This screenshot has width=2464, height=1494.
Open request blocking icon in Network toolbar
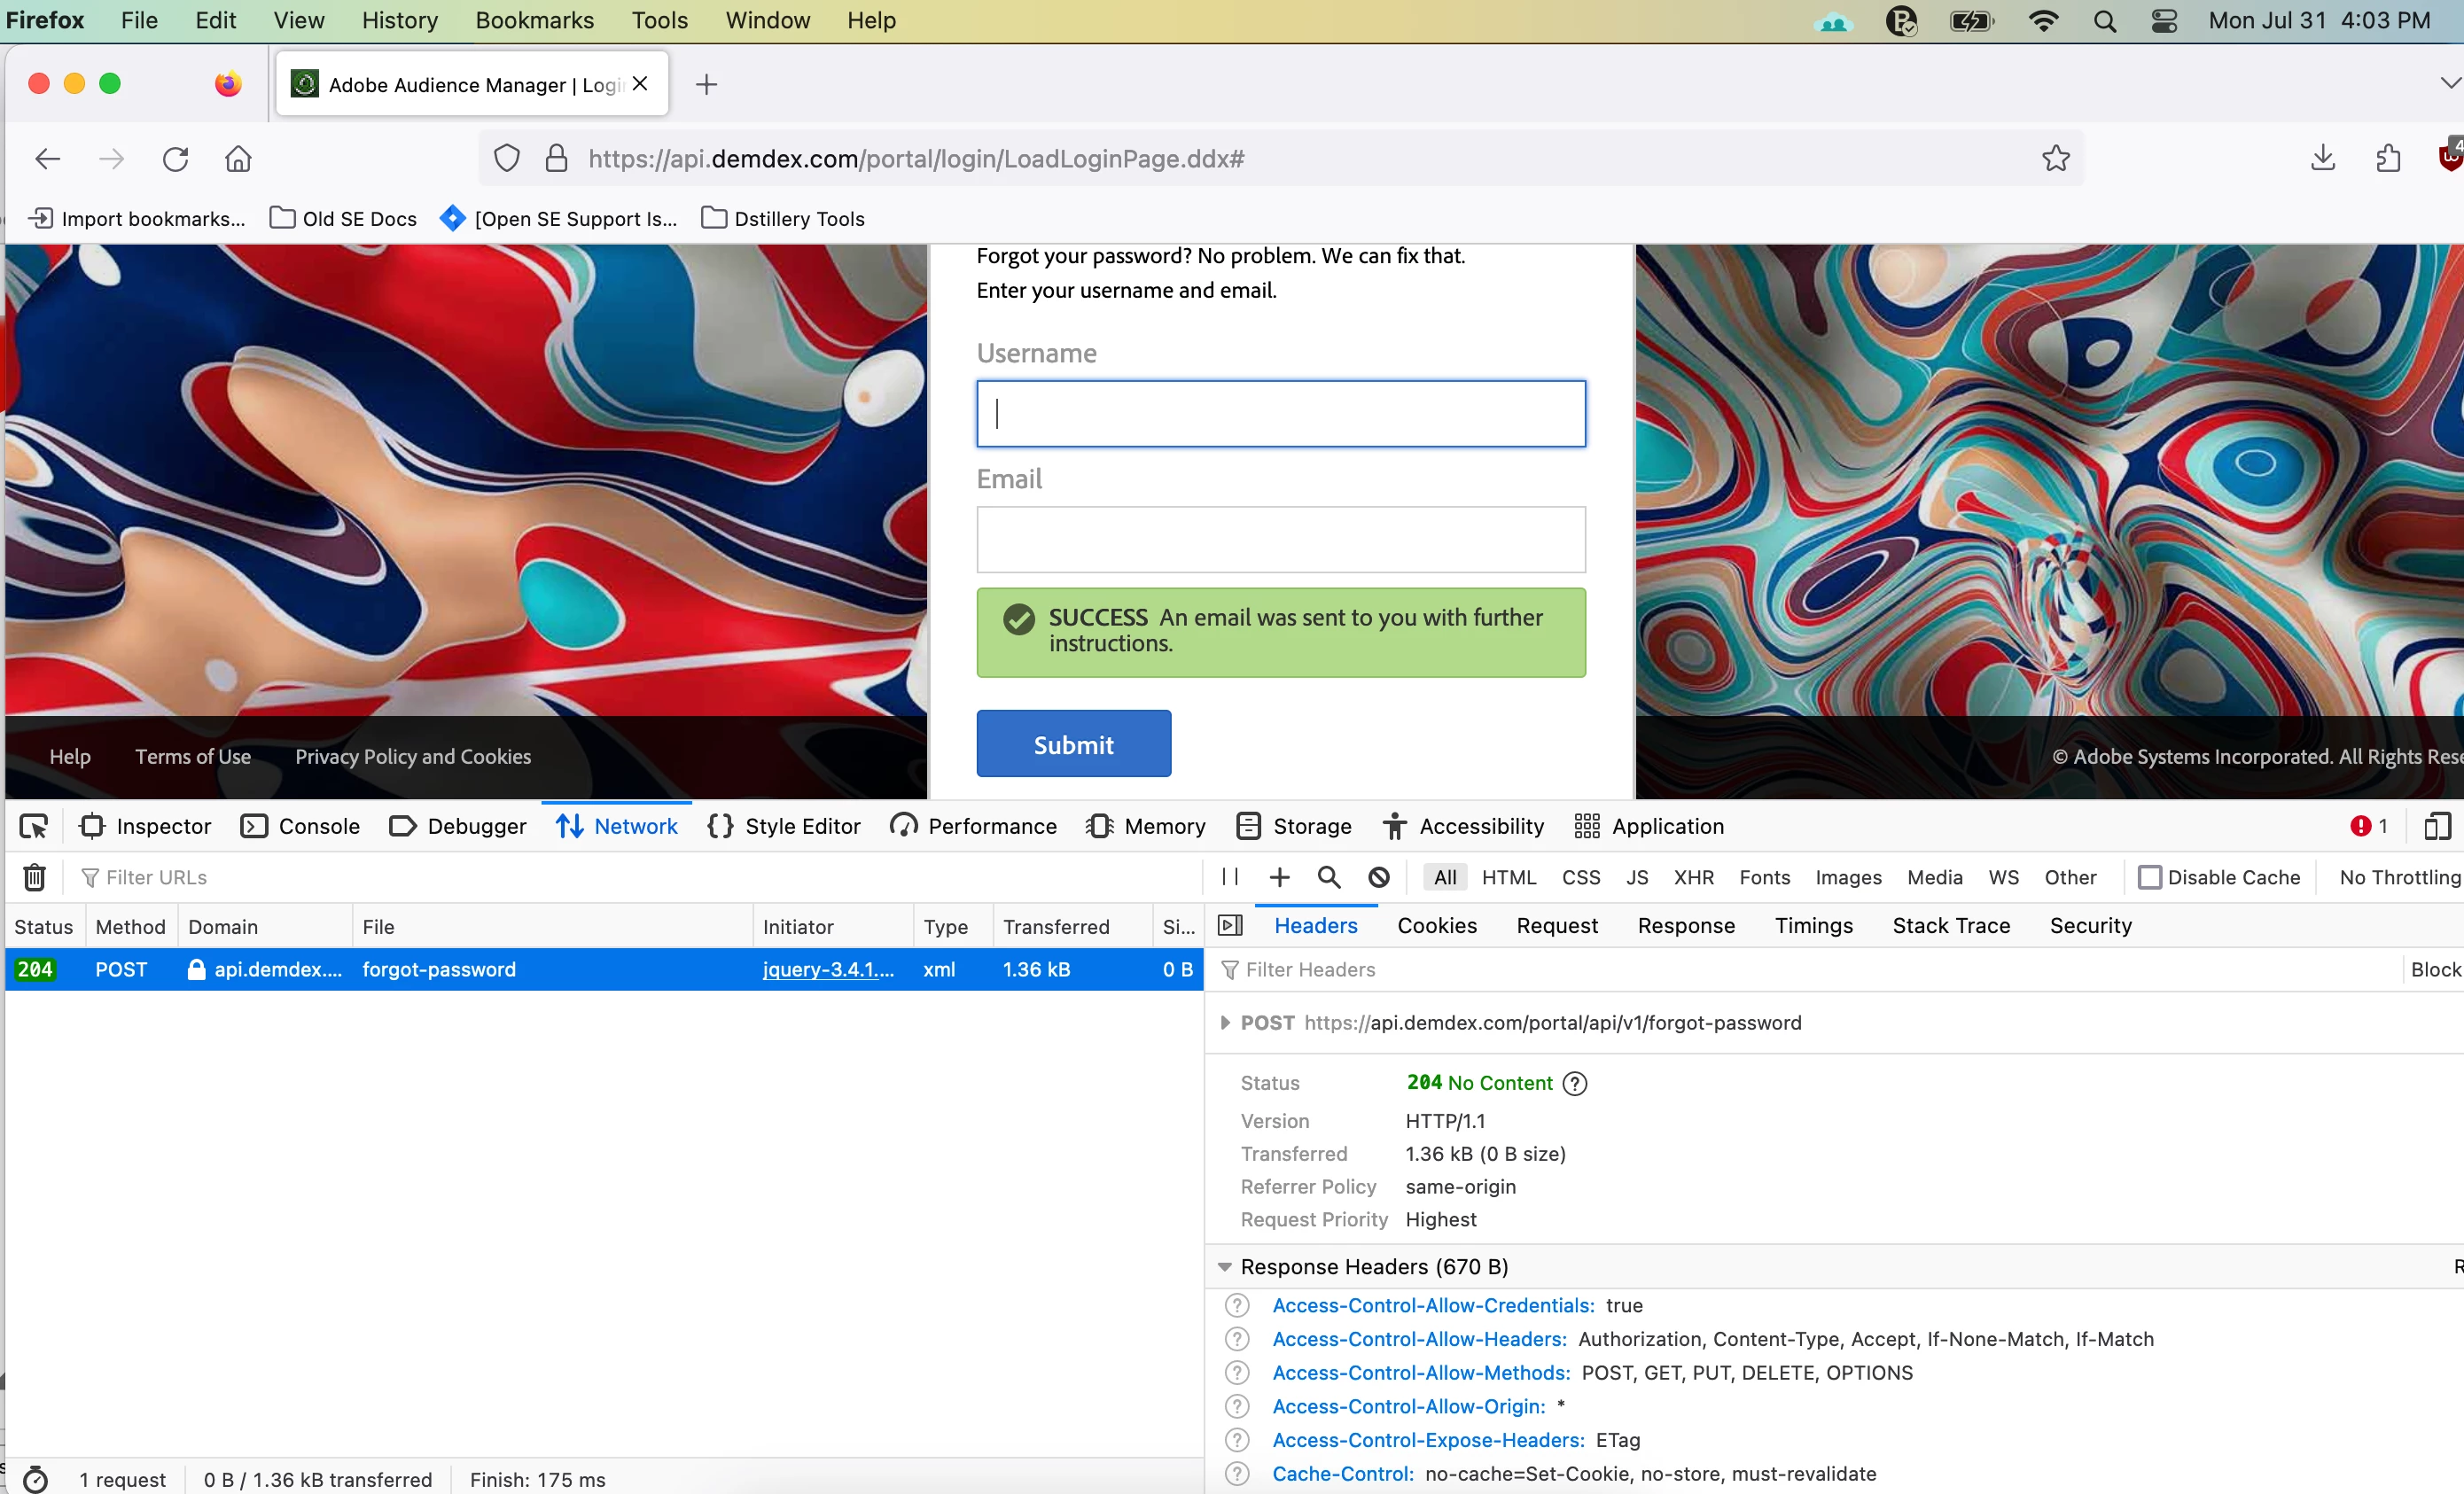[x=1378, y=877]
